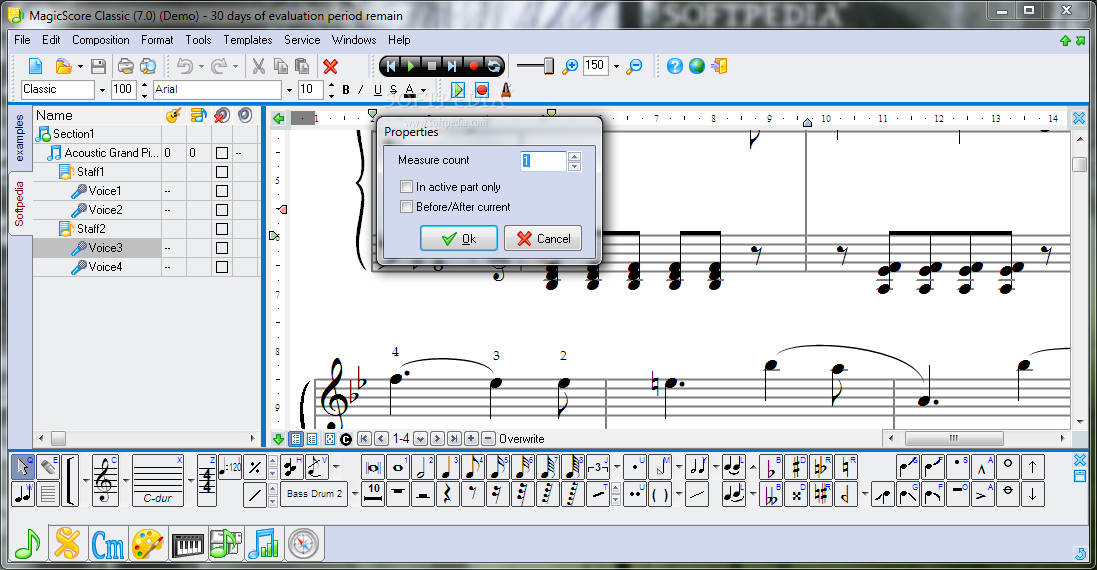The width and height of the screenshot is (1097, 570).
Task: Open the Open-file dropdown arrow
Action: 80,66
